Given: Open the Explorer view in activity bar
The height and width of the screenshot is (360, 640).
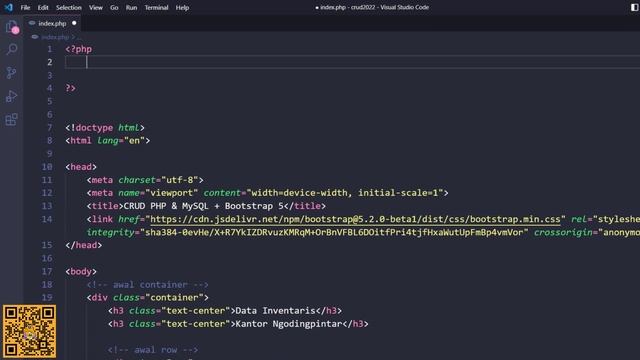Looking at the screenshot, I should pyautogui.click(x=12, y=27).
